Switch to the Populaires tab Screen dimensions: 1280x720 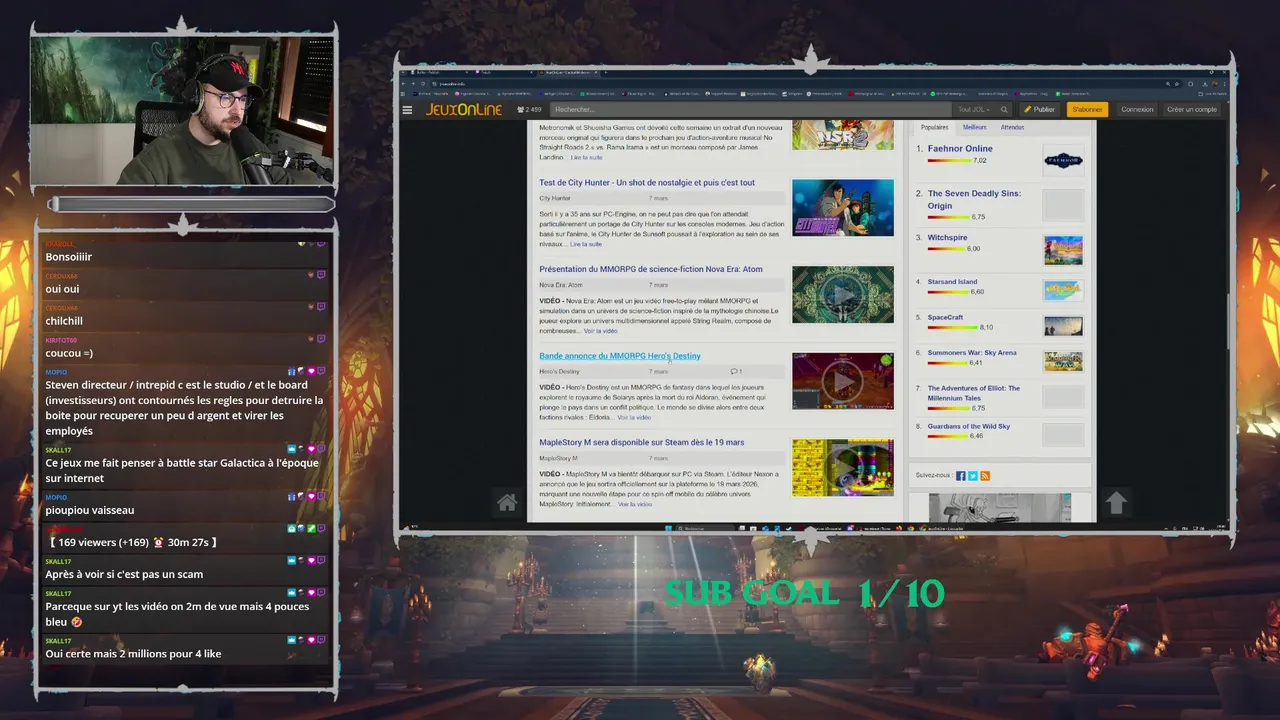(934, 127)
